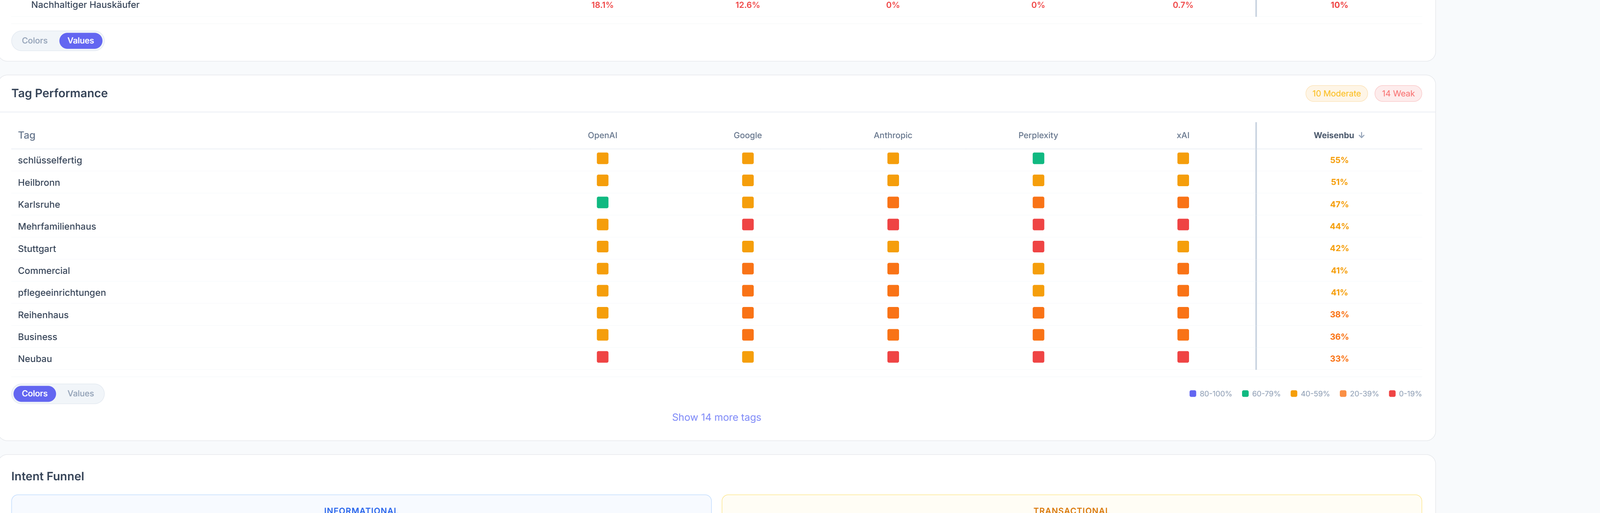The width and height of the screenshot is (1600, 513).
Task: Click the red Google square for Mehrfamilienhaus
Action: pyautogui.click(x=747, y=225)
